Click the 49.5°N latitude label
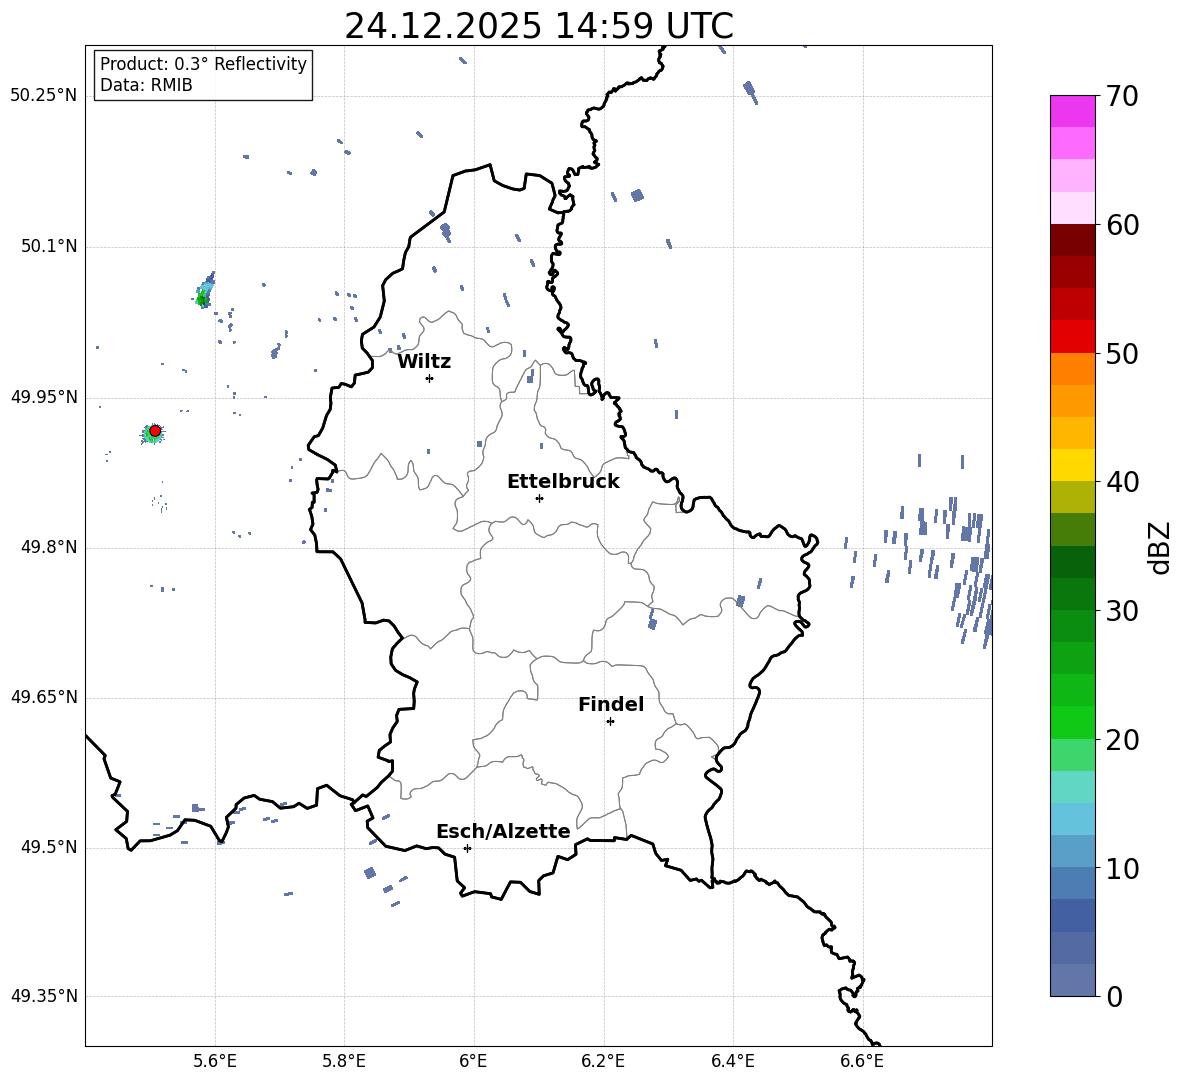This screenshot has height=1081, width=1184. (49, 847)
